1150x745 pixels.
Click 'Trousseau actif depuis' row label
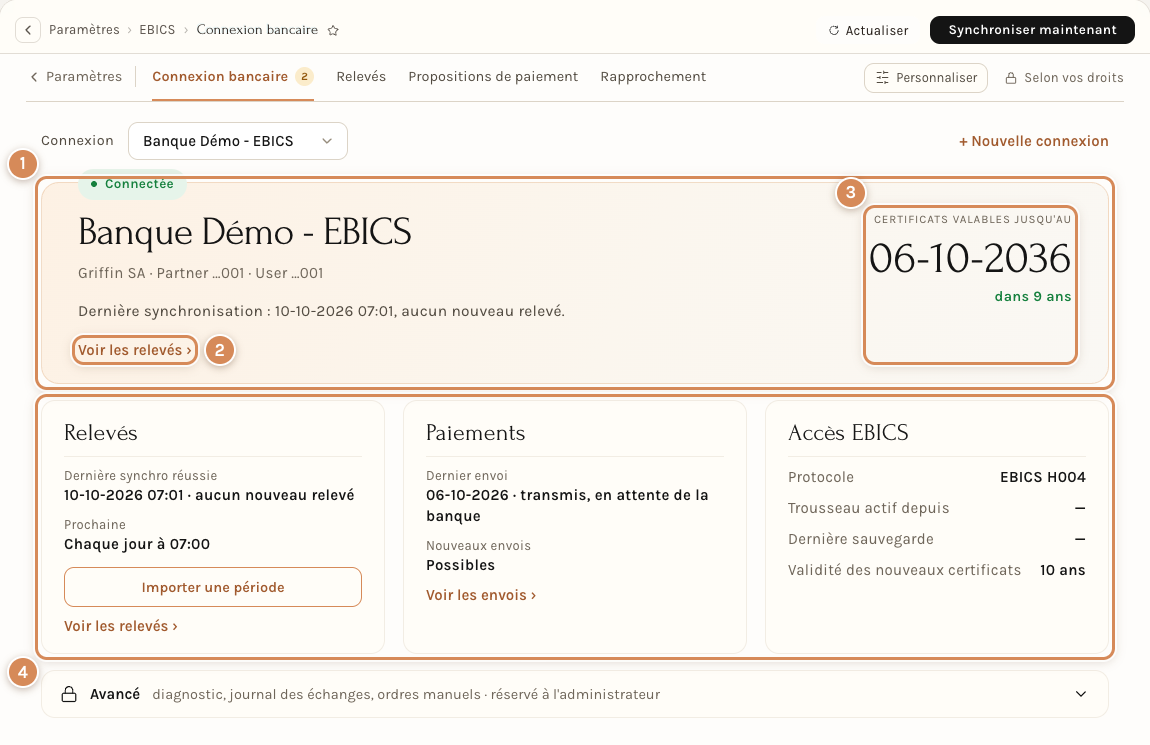[868, 508]
